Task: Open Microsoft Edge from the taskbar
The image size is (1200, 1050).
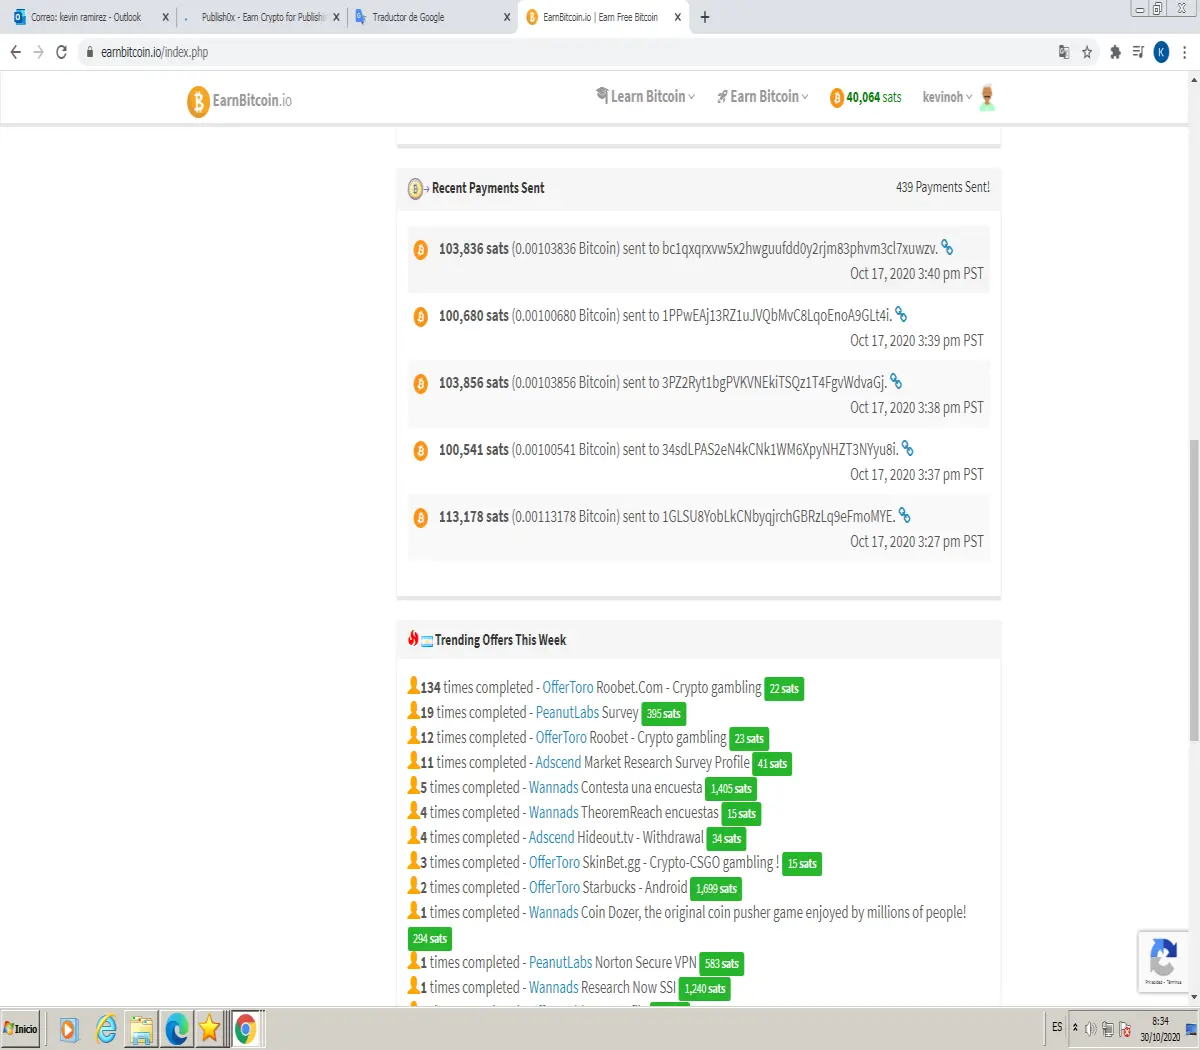Action: click(177, 1029)
